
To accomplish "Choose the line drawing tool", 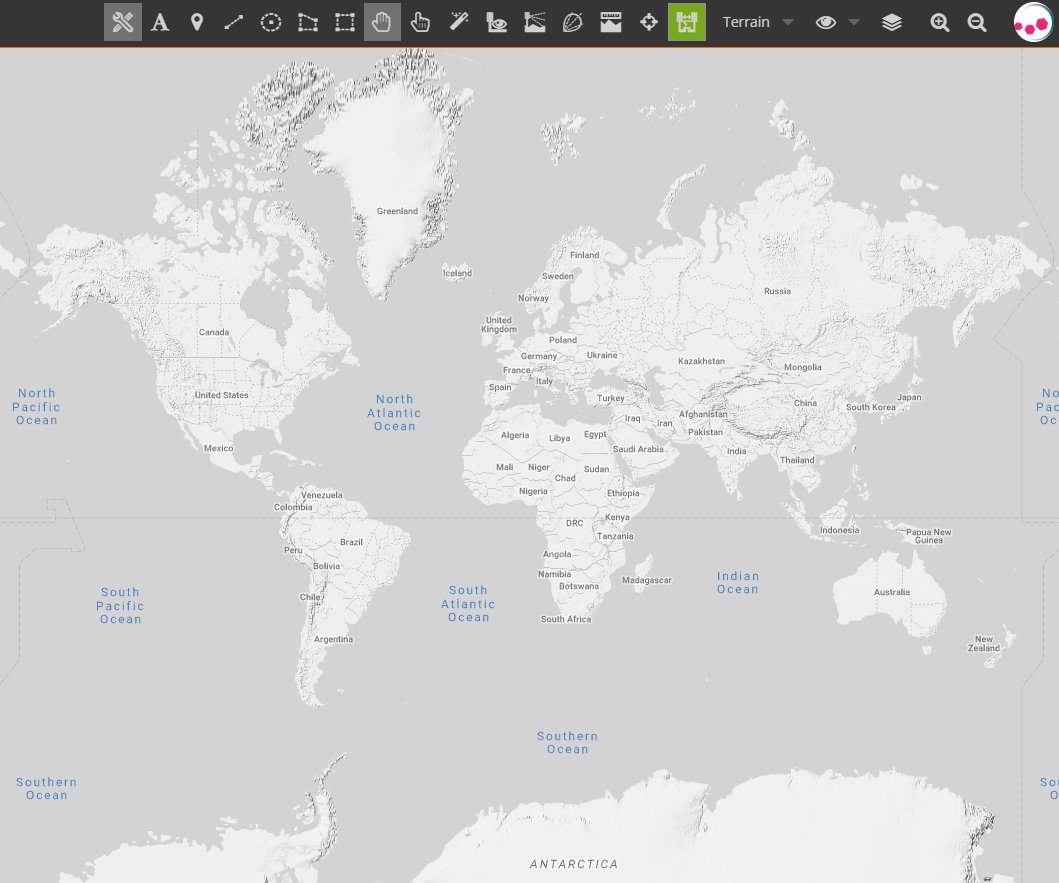I will (234, 22).
